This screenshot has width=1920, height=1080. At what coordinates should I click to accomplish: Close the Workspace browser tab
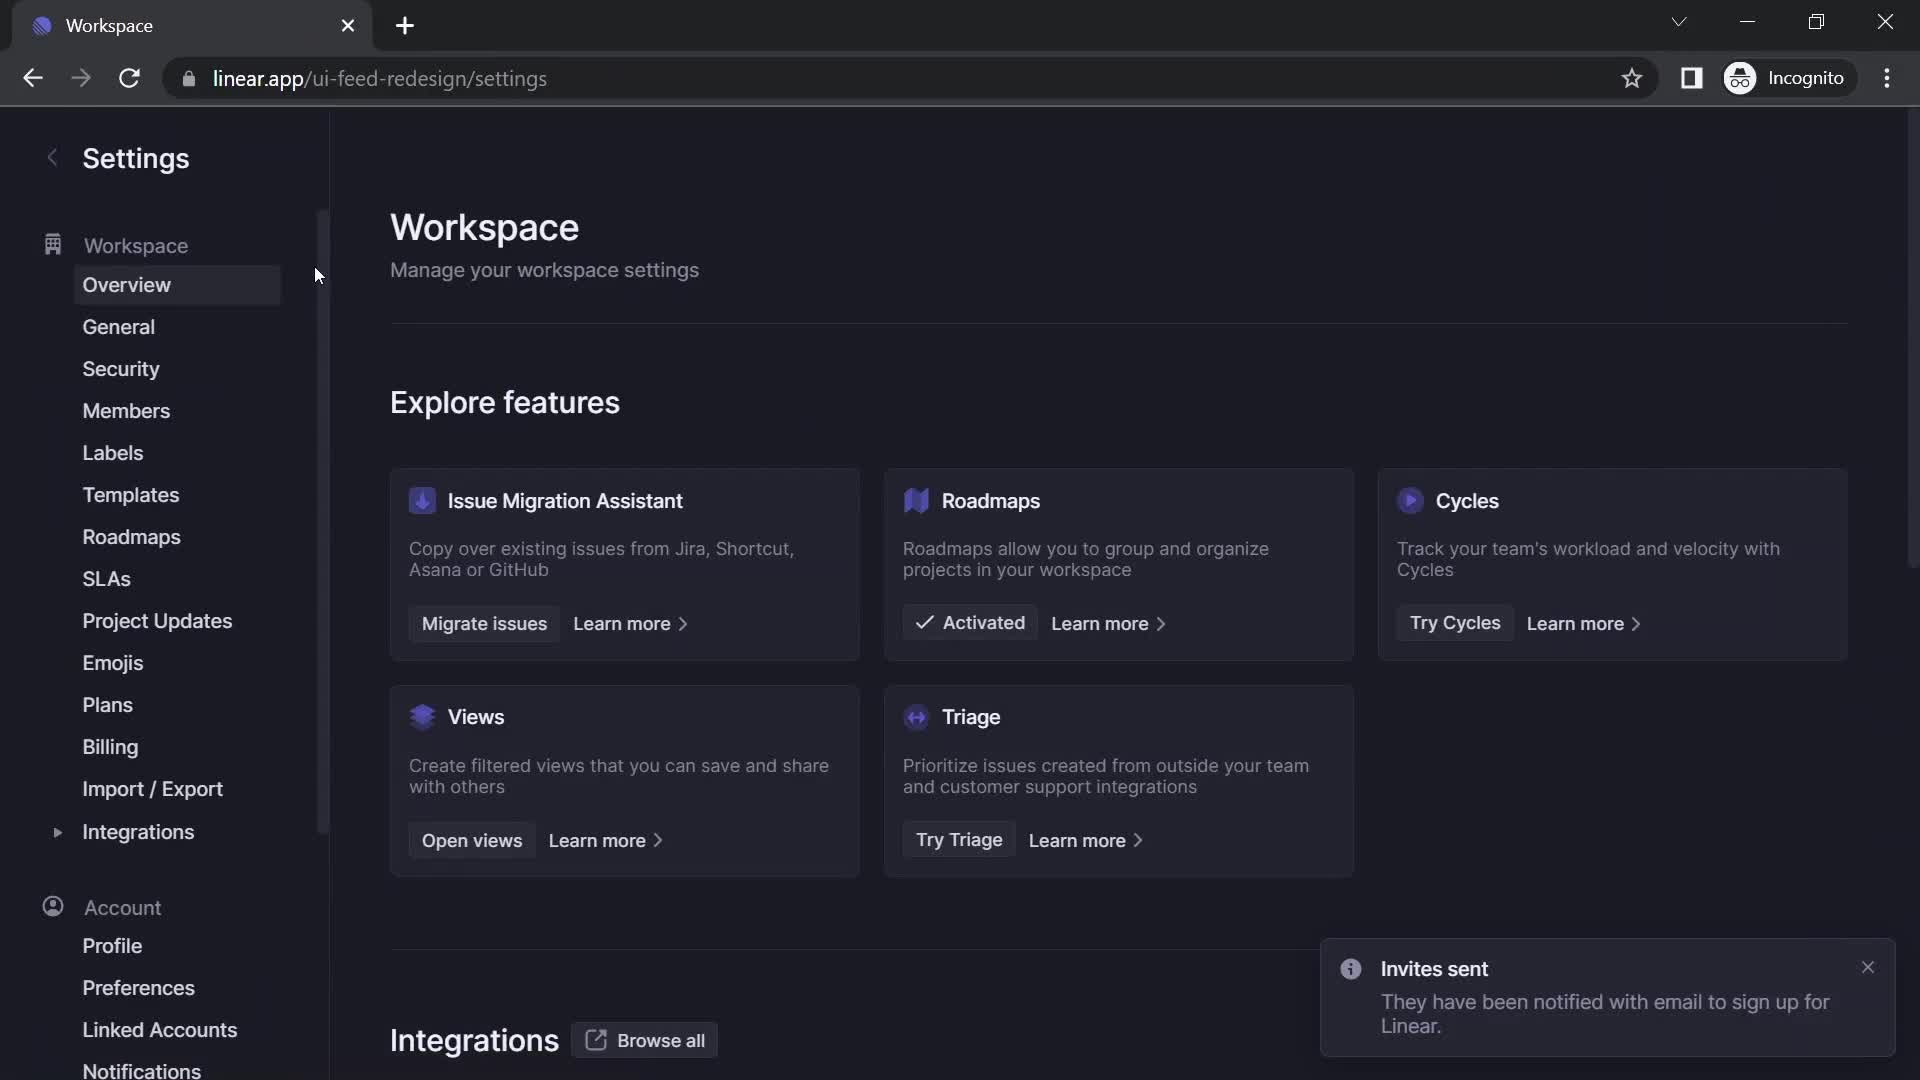point(348,26)
